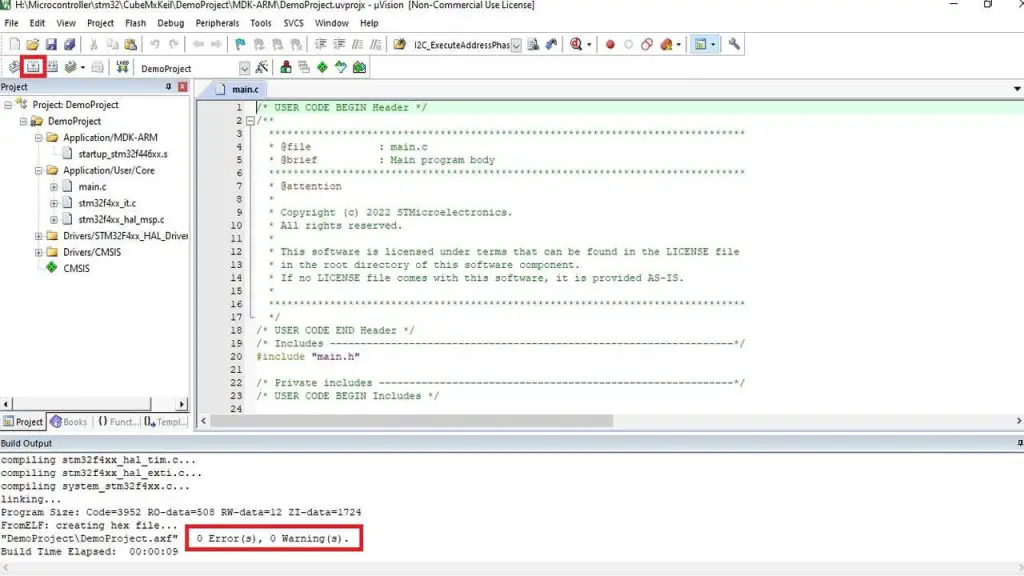
Task: Save the current file
Action: (x=51, y=44)
